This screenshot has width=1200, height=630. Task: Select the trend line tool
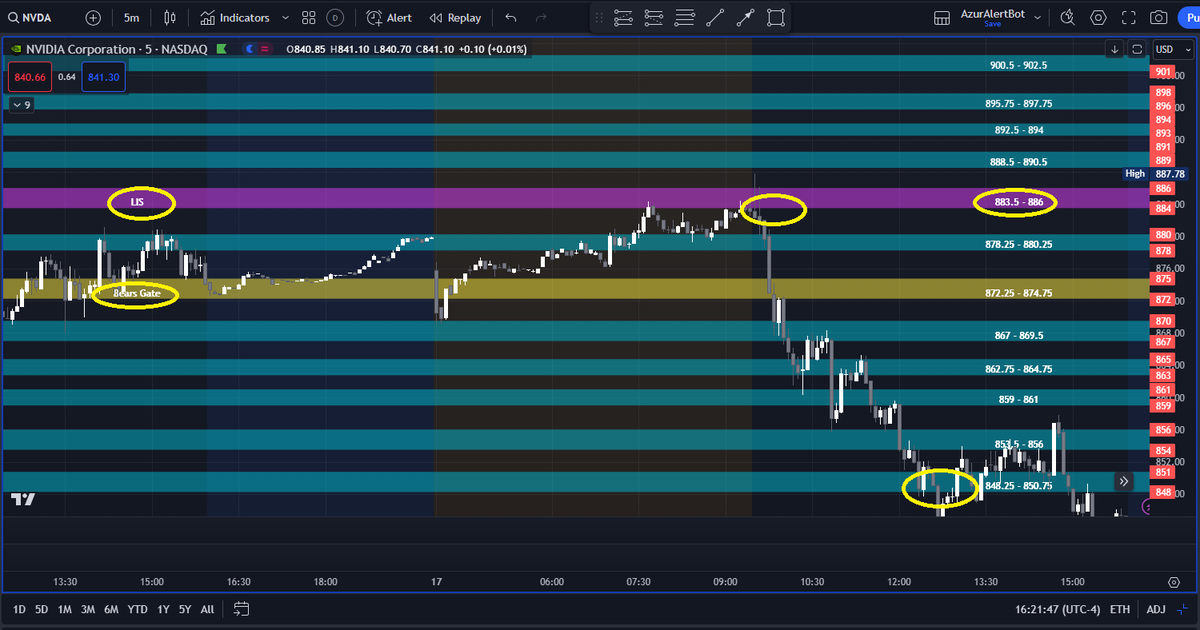click(x=716, y=17)
